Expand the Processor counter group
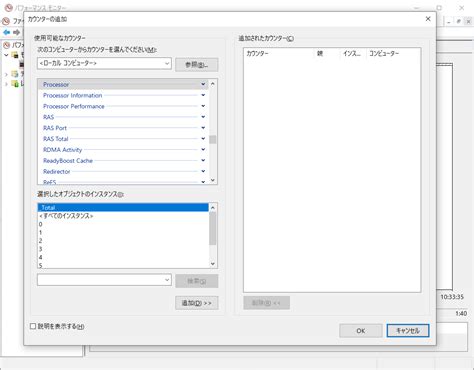The height and width of the screenshot is (370, 474). tap(203, 84)
